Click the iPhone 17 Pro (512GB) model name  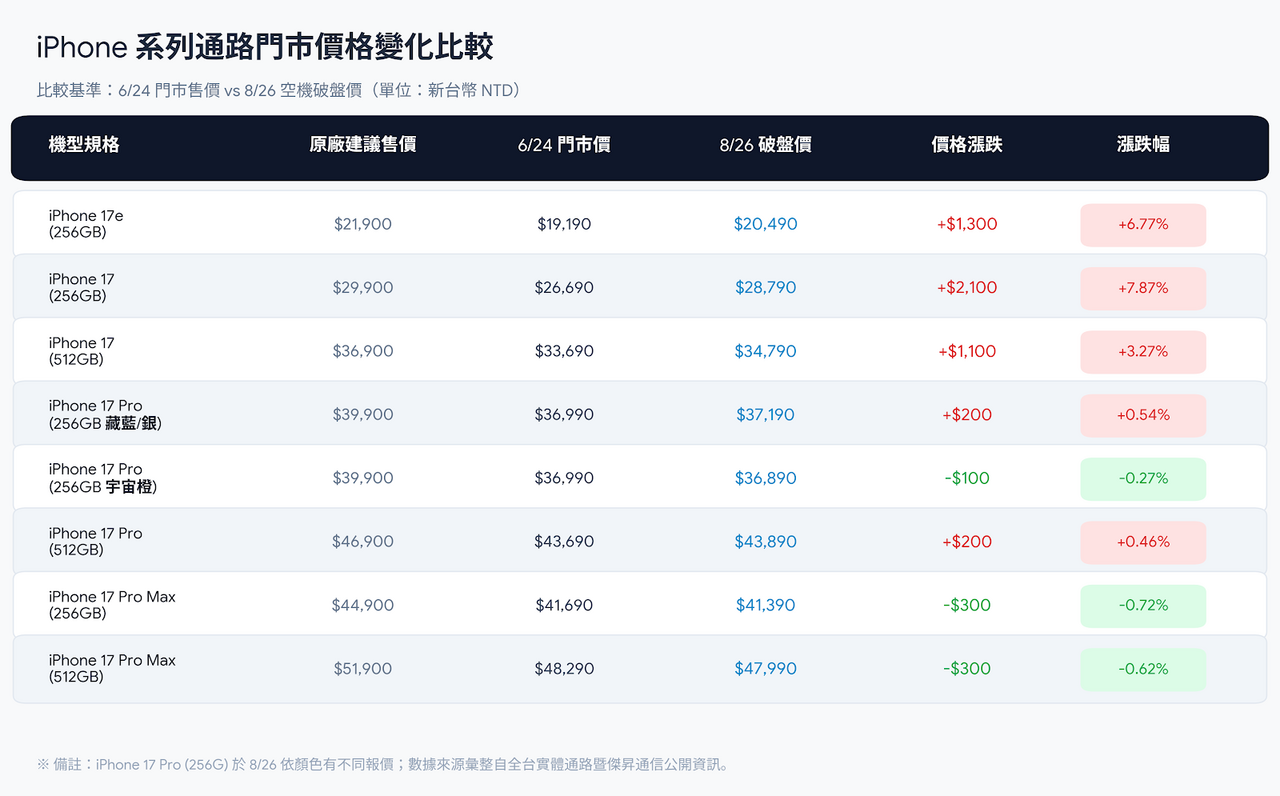tap(95, 542)
